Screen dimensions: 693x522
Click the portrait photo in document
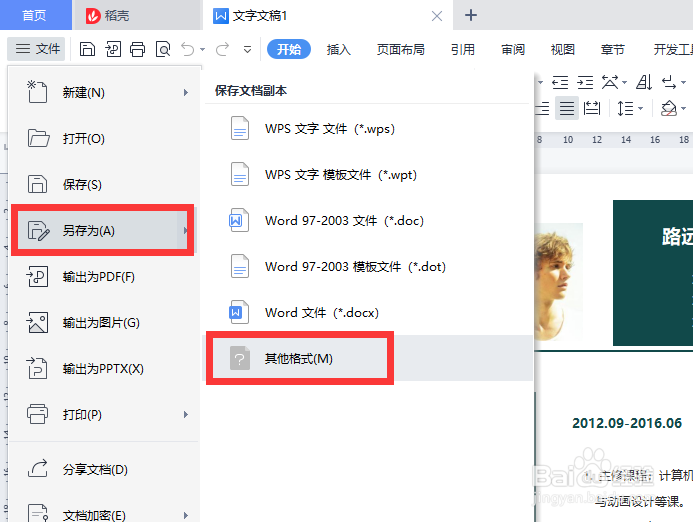click(558, 282)
